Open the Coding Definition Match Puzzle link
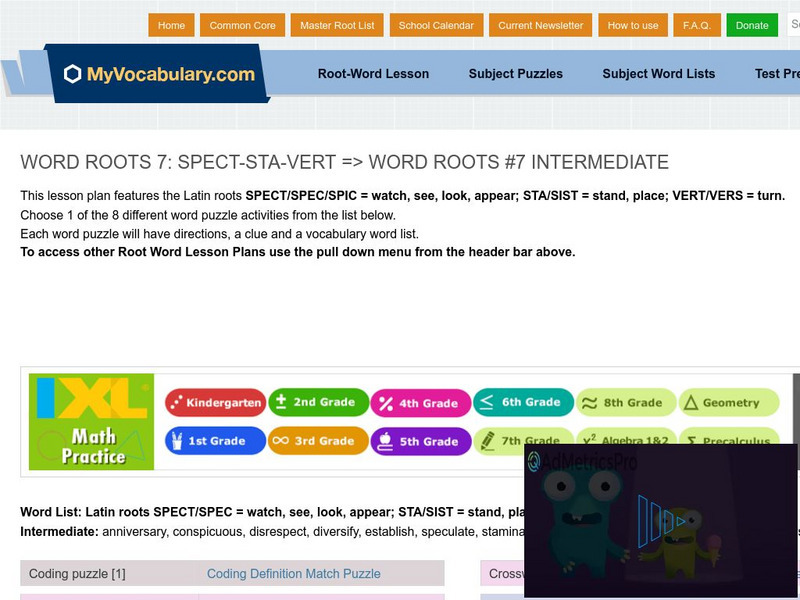800x600 pixels. click(x=293, y=574)
